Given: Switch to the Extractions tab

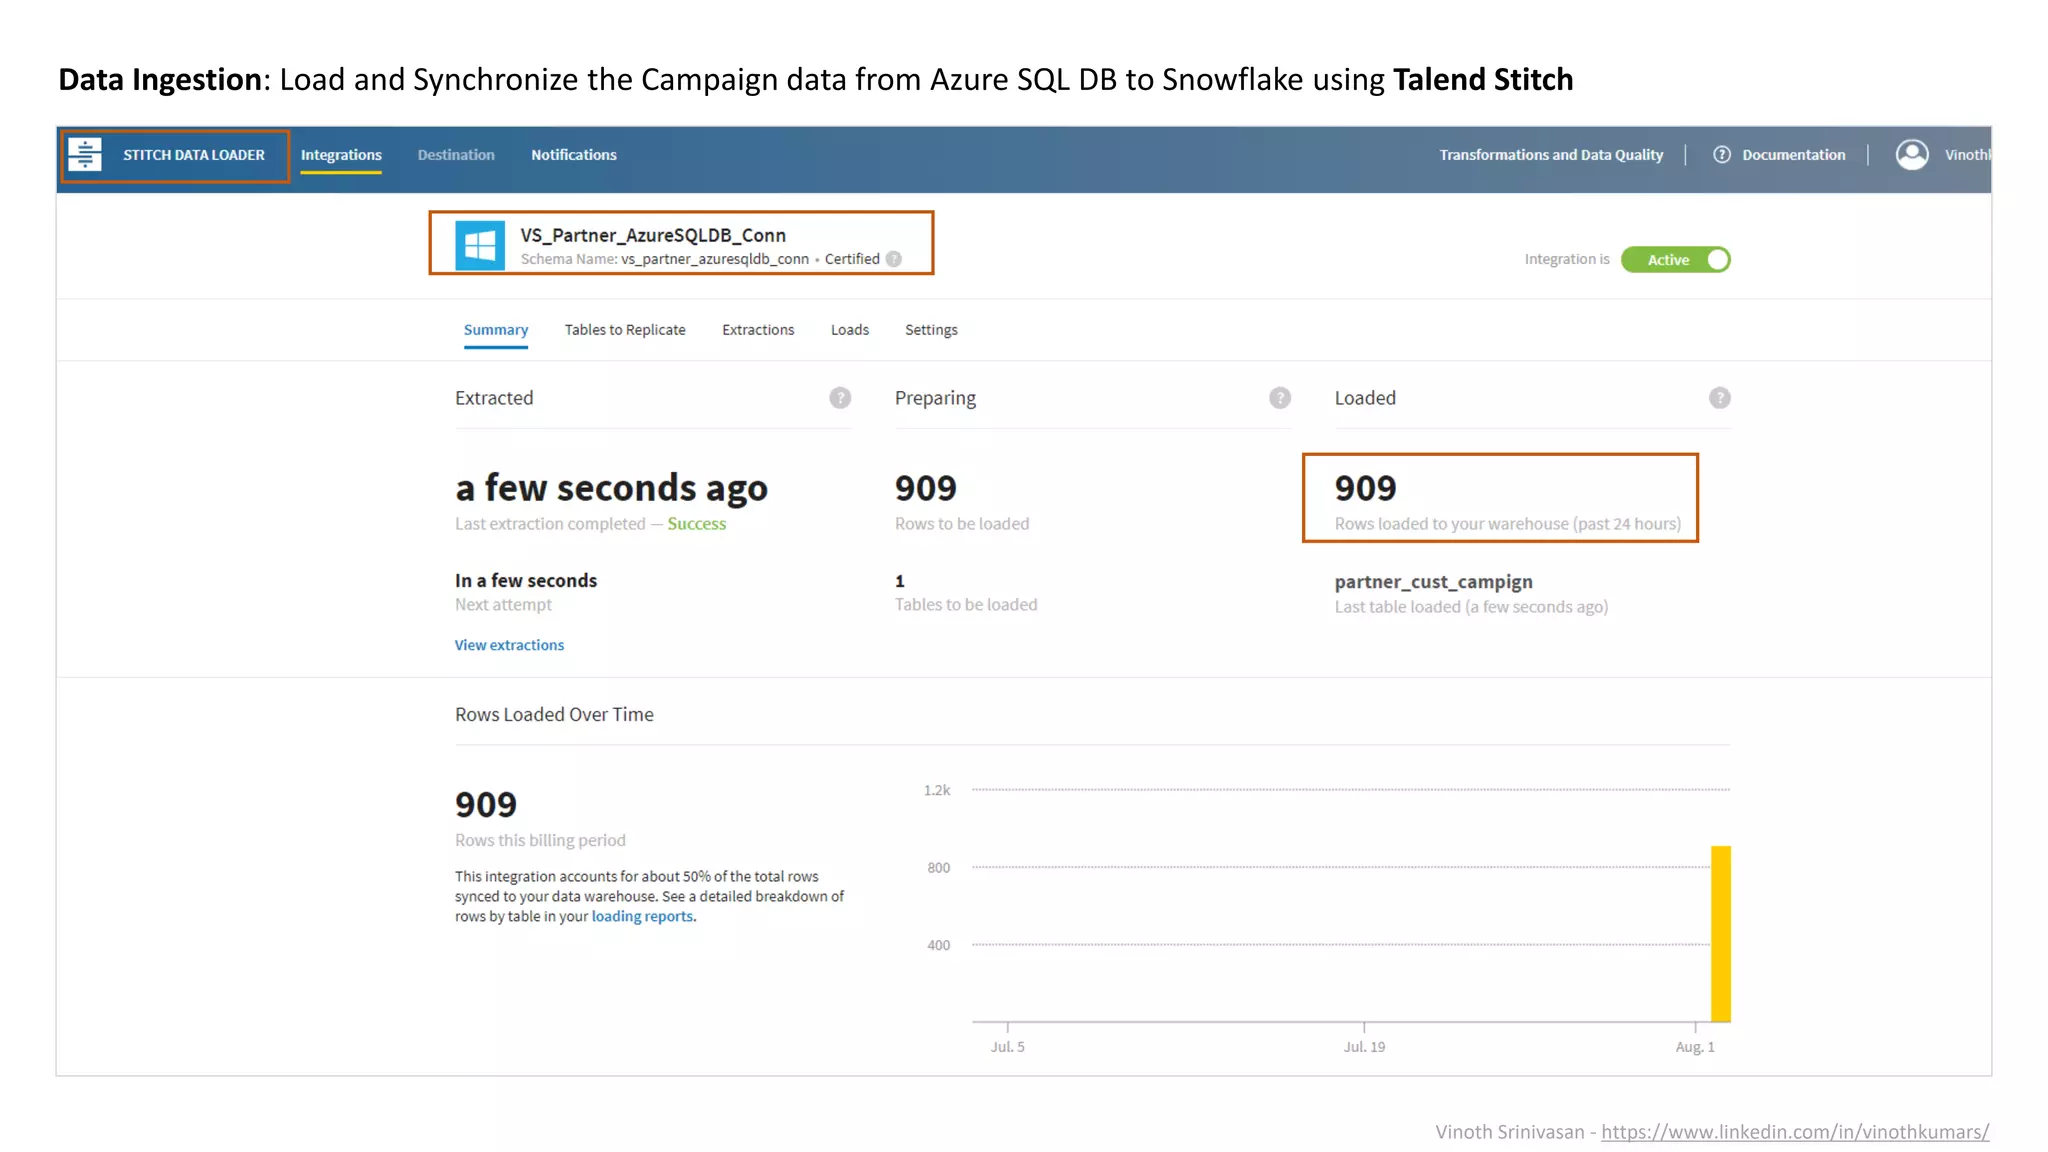Looking at the screenshot, I should [758, 330].
